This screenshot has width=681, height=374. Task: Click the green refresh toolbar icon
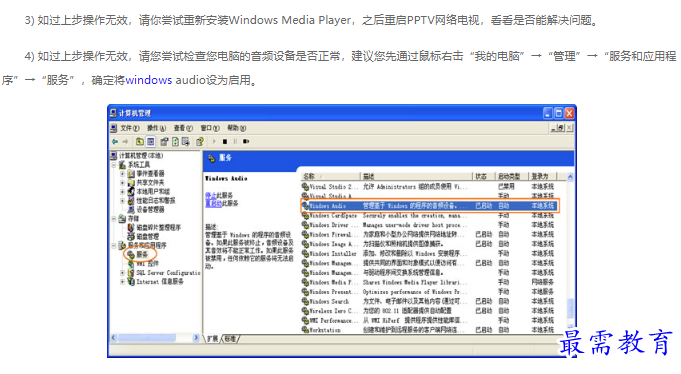[x=175, y=142]
